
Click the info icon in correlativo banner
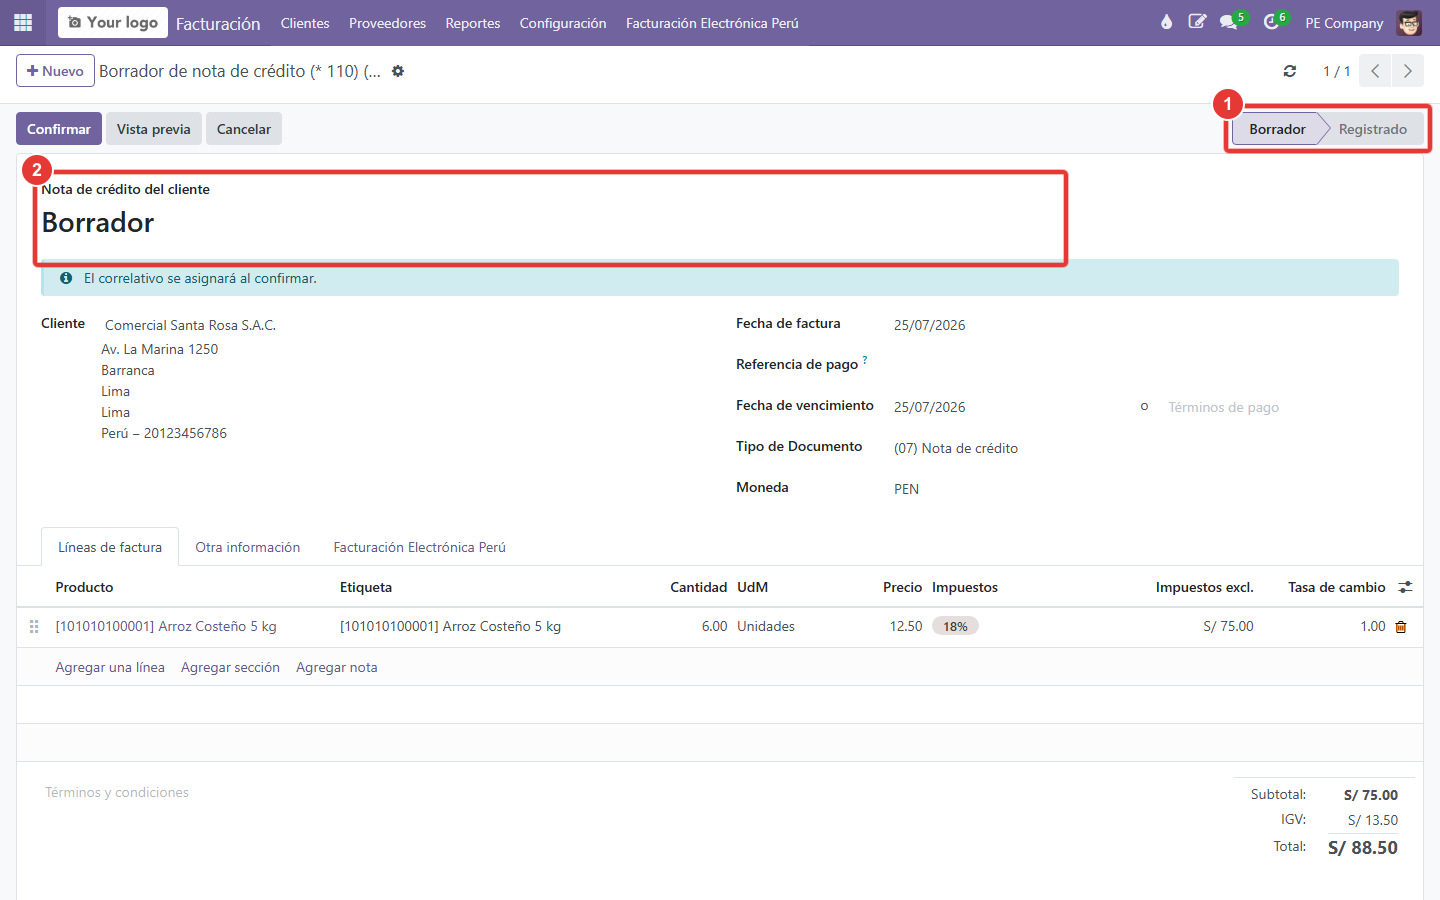66,278
